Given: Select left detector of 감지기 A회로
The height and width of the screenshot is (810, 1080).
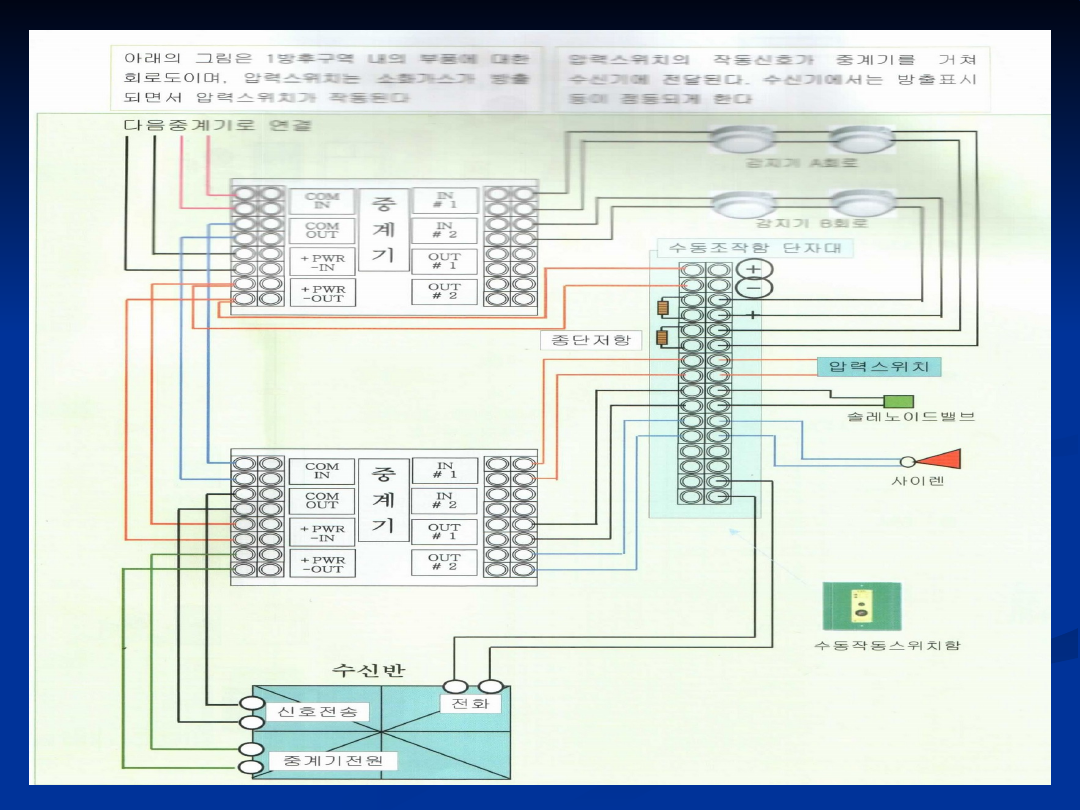Looking at the screenshot, I should point(741,140).
